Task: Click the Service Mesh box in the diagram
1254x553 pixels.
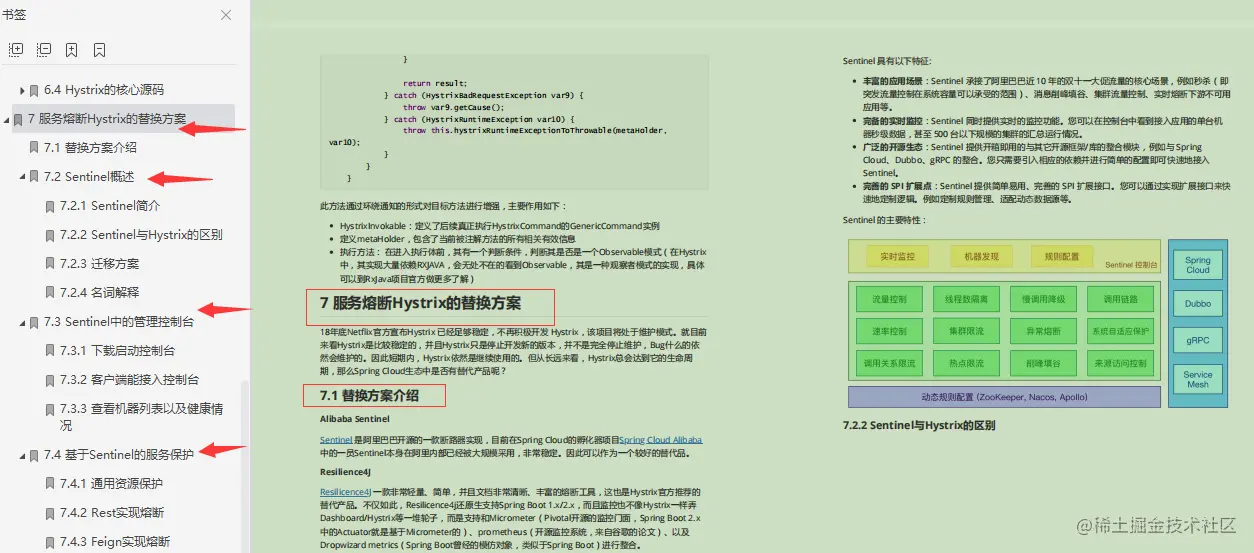Action: point(1197,379)
